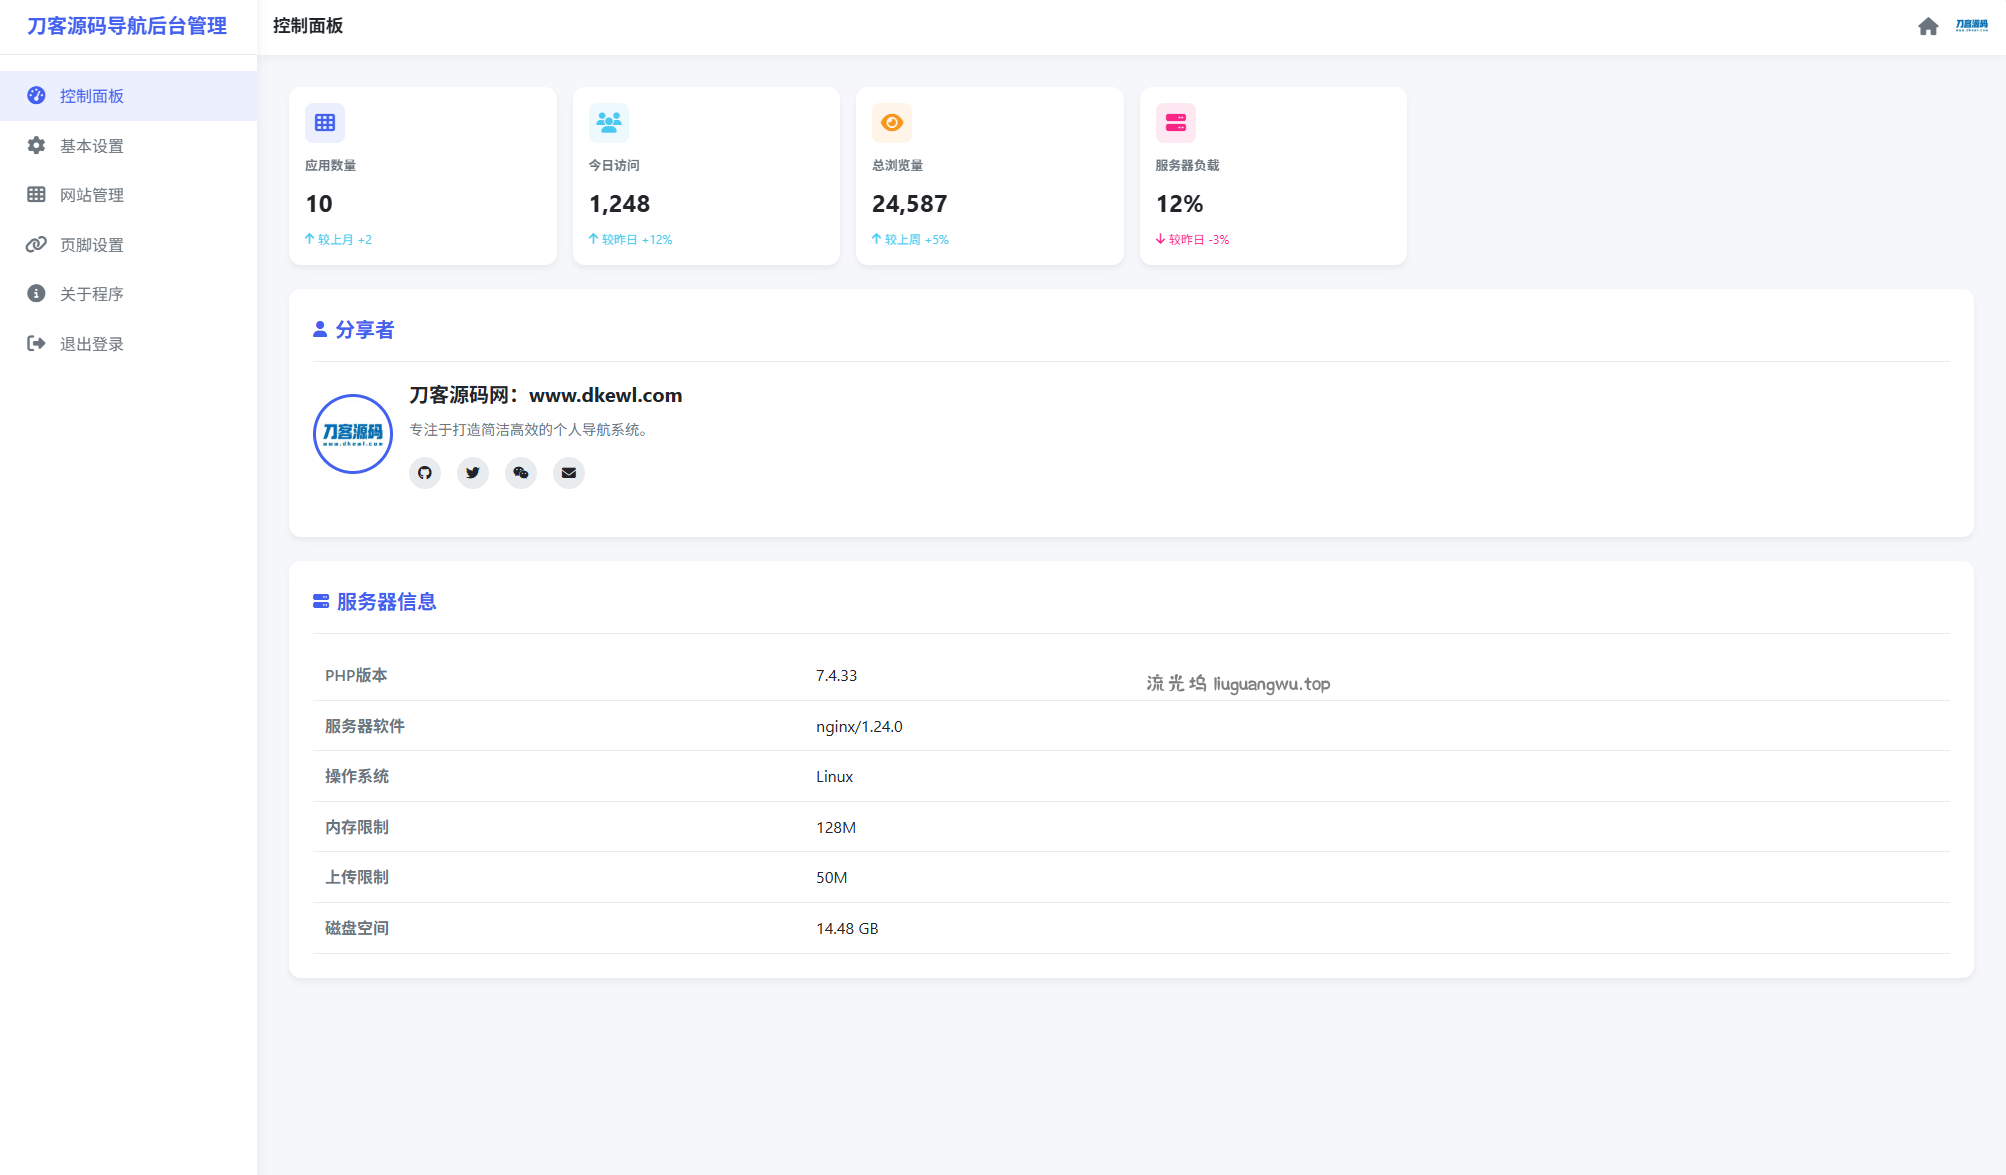This screenshot has width=2006, height=1175.
Task: Click the 今日访问 users icon
Action: 608,123
